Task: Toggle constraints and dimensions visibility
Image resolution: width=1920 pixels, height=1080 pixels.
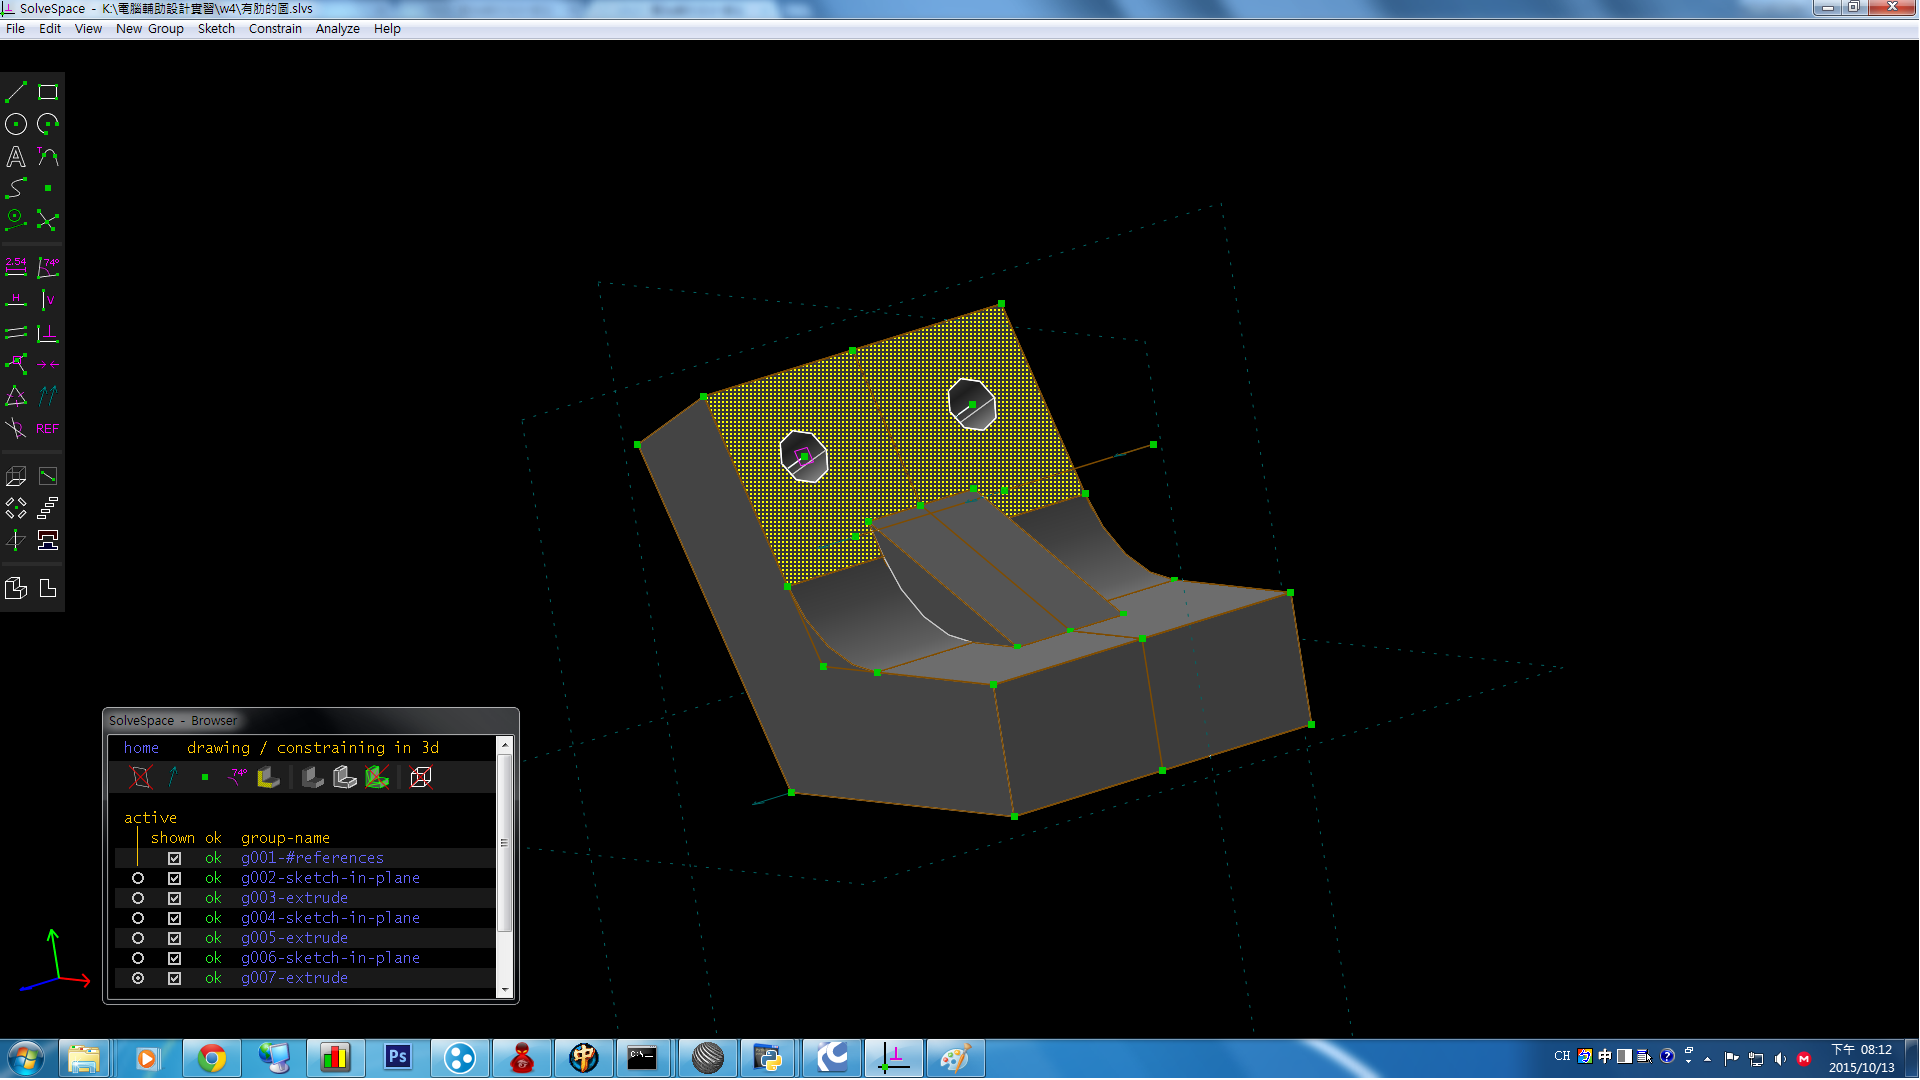Action: pos(237,777)
